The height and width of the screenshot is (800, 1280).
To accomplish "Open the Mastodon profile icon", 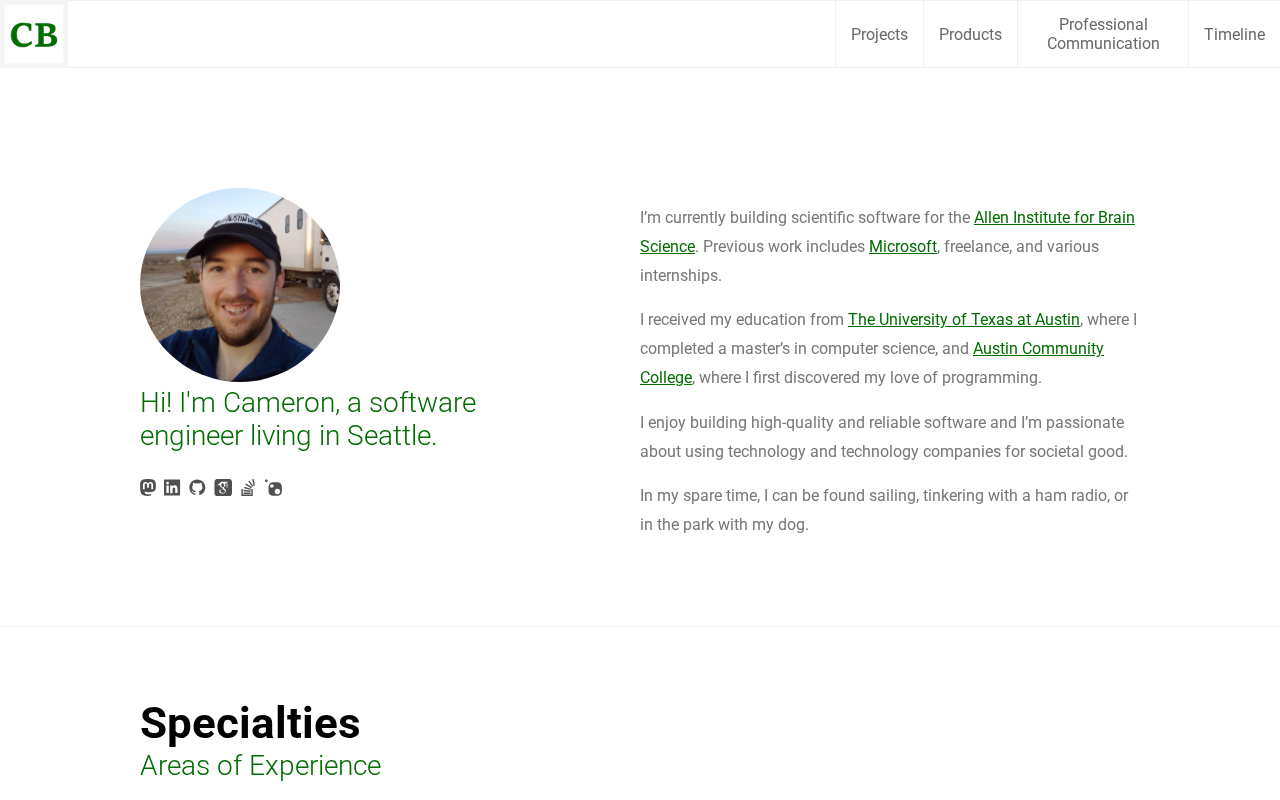I will pyautogui.click(x=148, y=488).
